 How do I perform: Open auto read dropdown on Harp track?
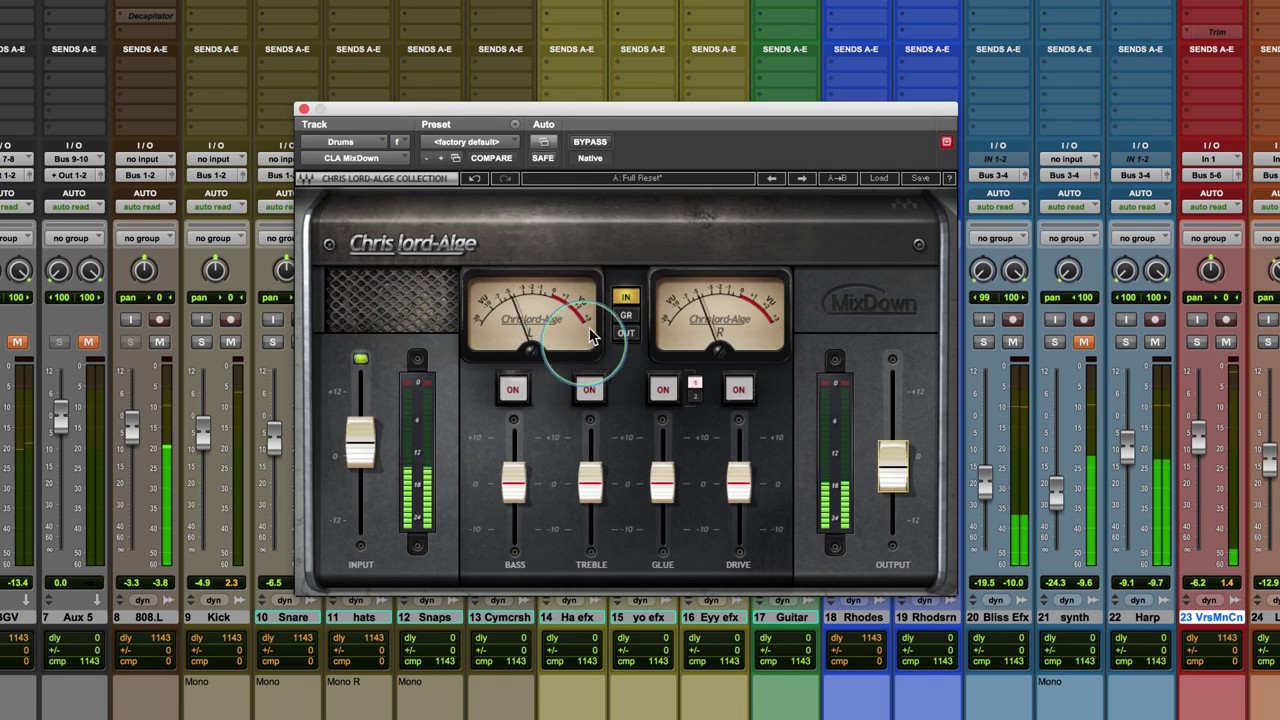[x=1139, y=207]
